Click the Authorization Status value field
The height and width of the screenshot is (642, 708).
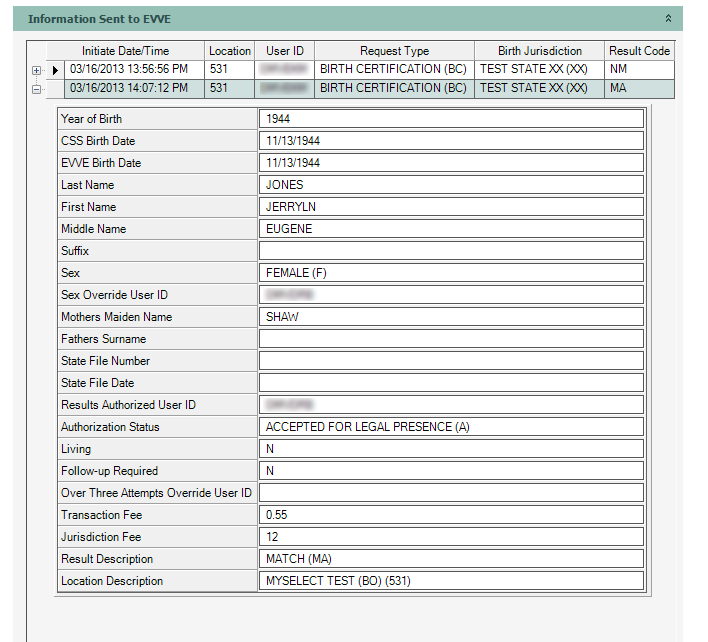(450, 427)
